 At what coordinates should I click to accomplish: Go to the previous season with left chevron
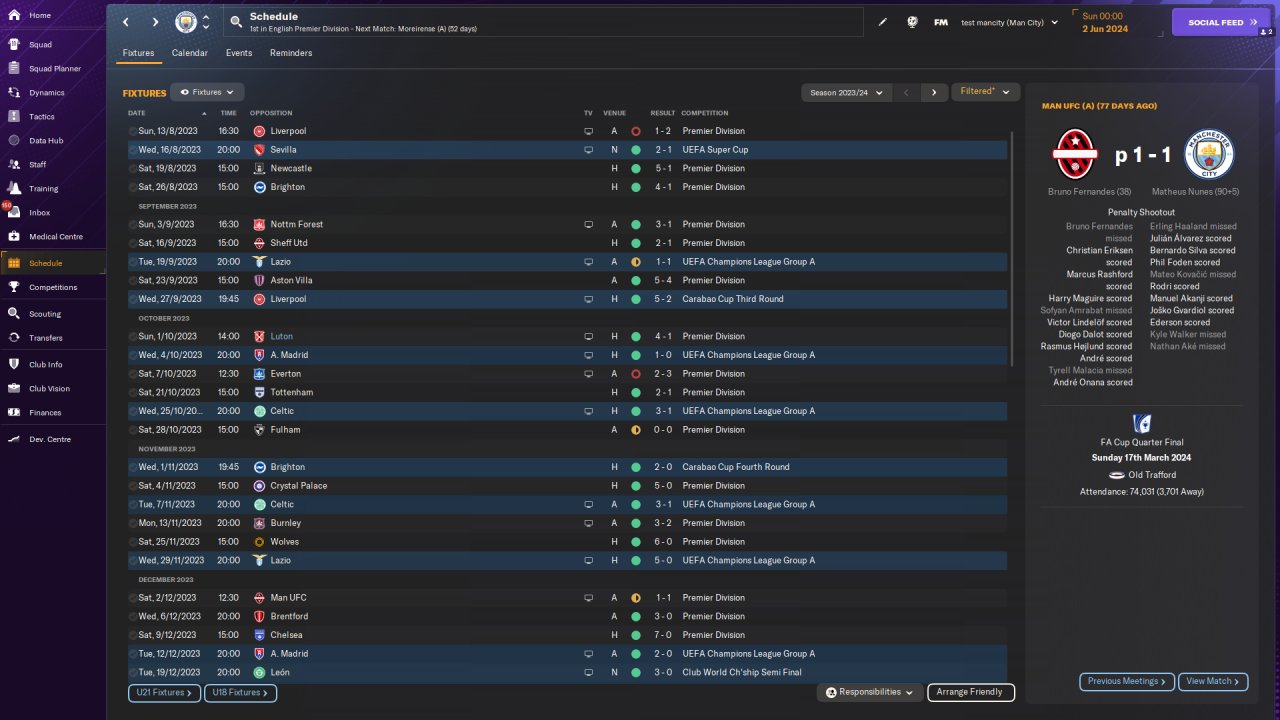click(906, 93)
